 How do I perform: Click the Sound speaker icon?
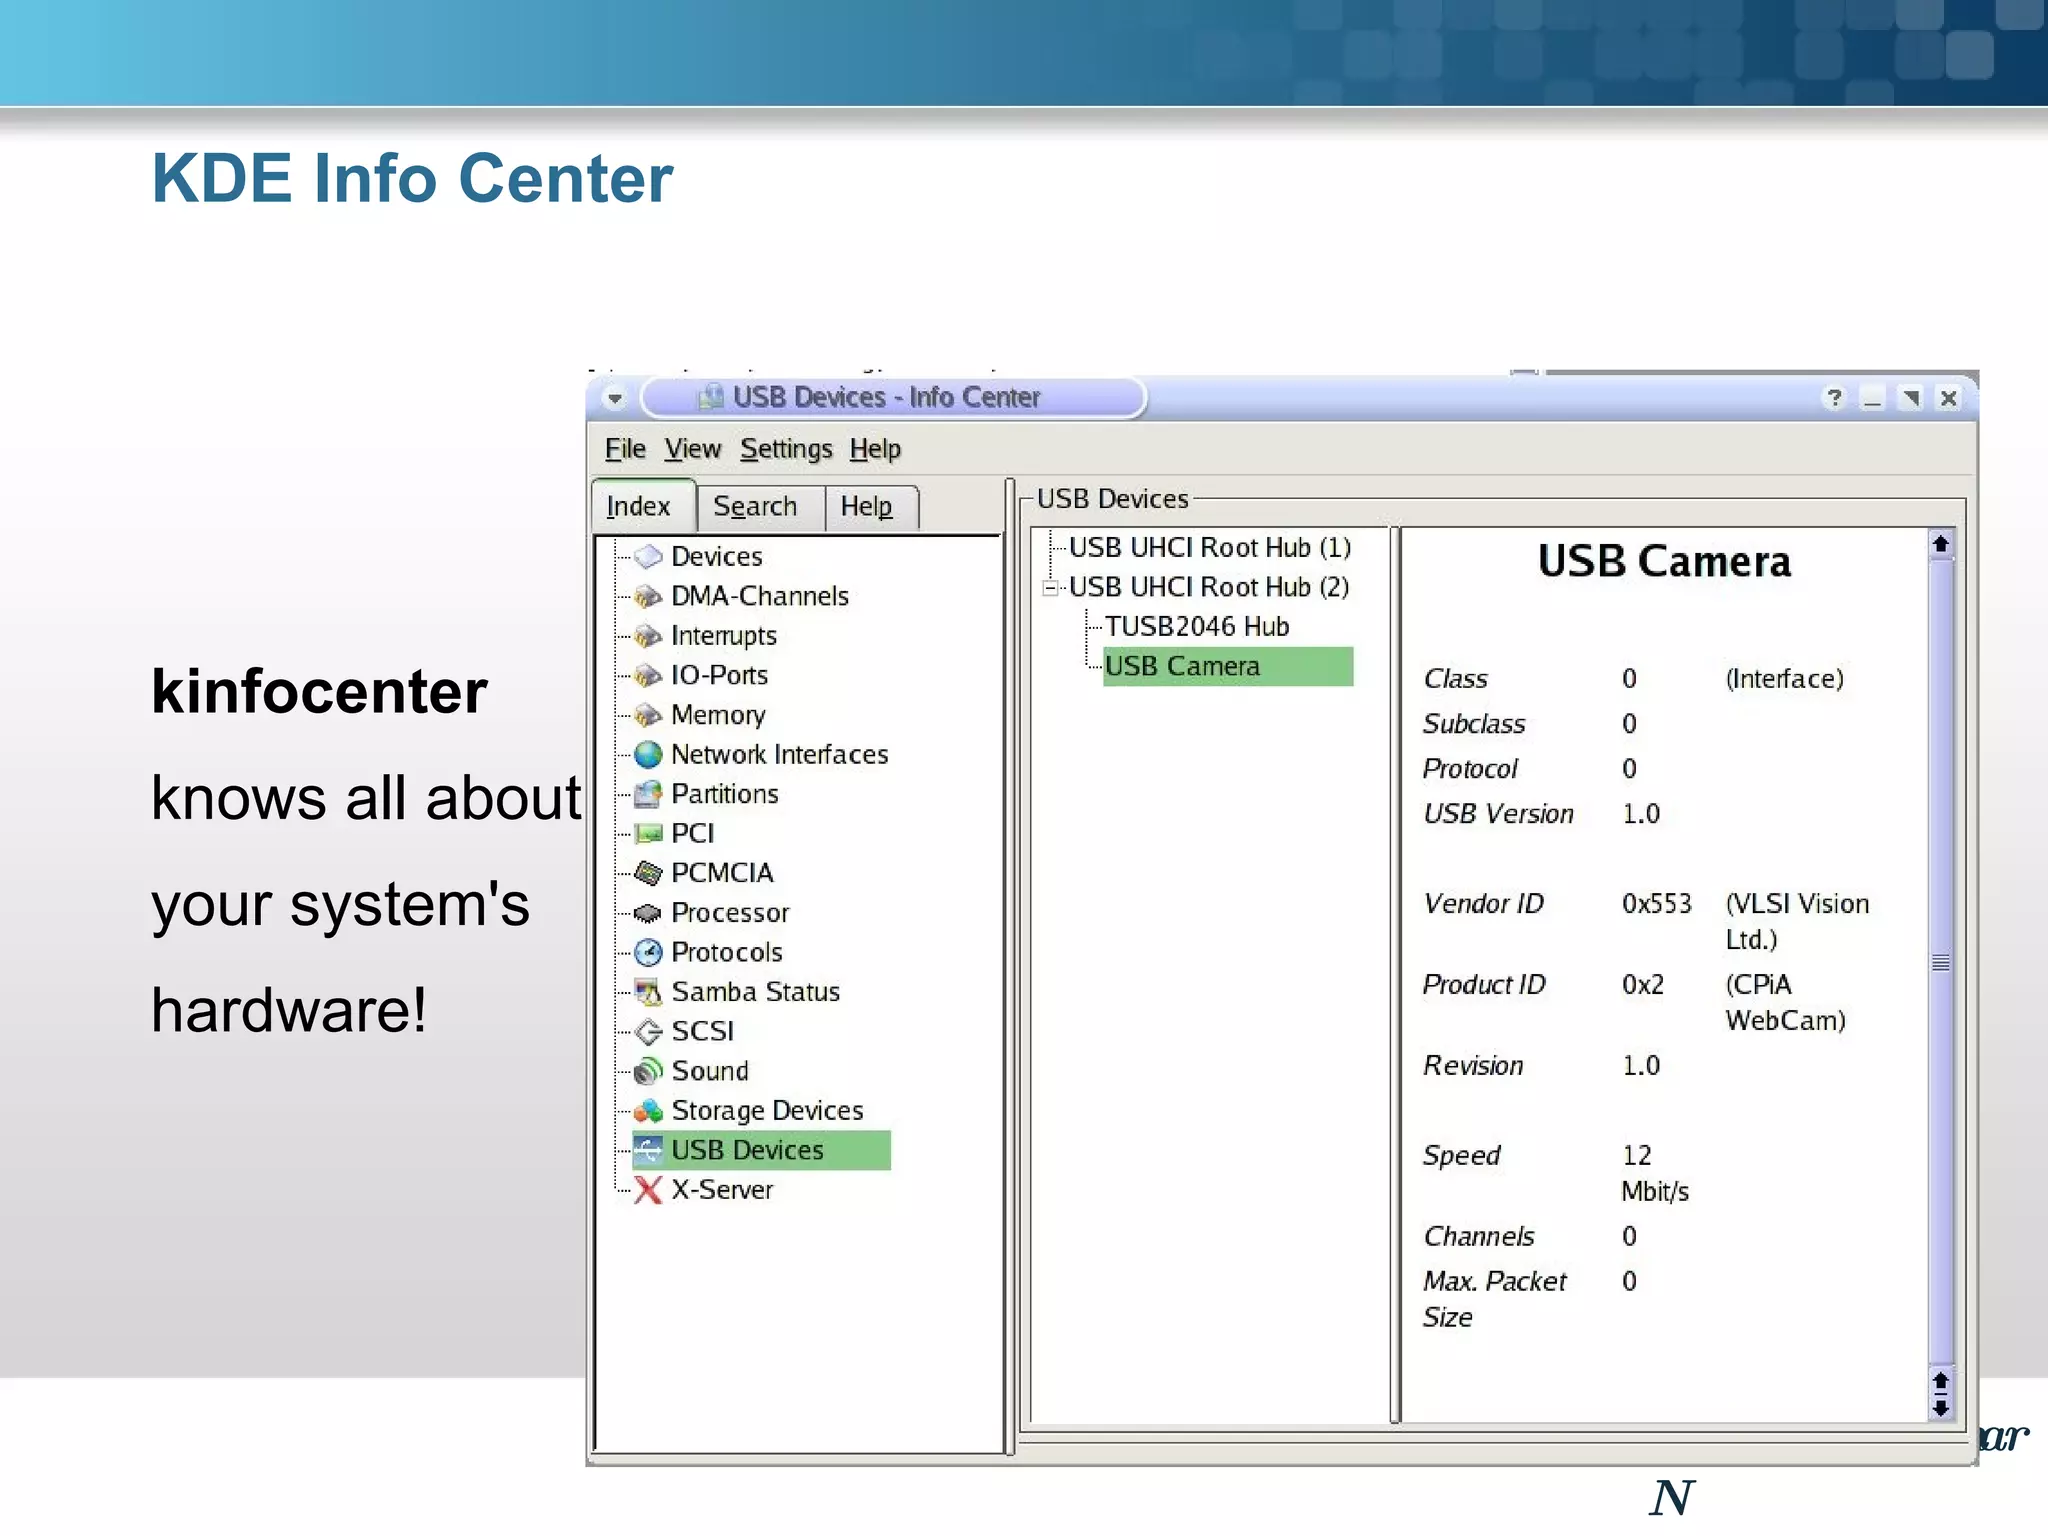click(648, 1071)
